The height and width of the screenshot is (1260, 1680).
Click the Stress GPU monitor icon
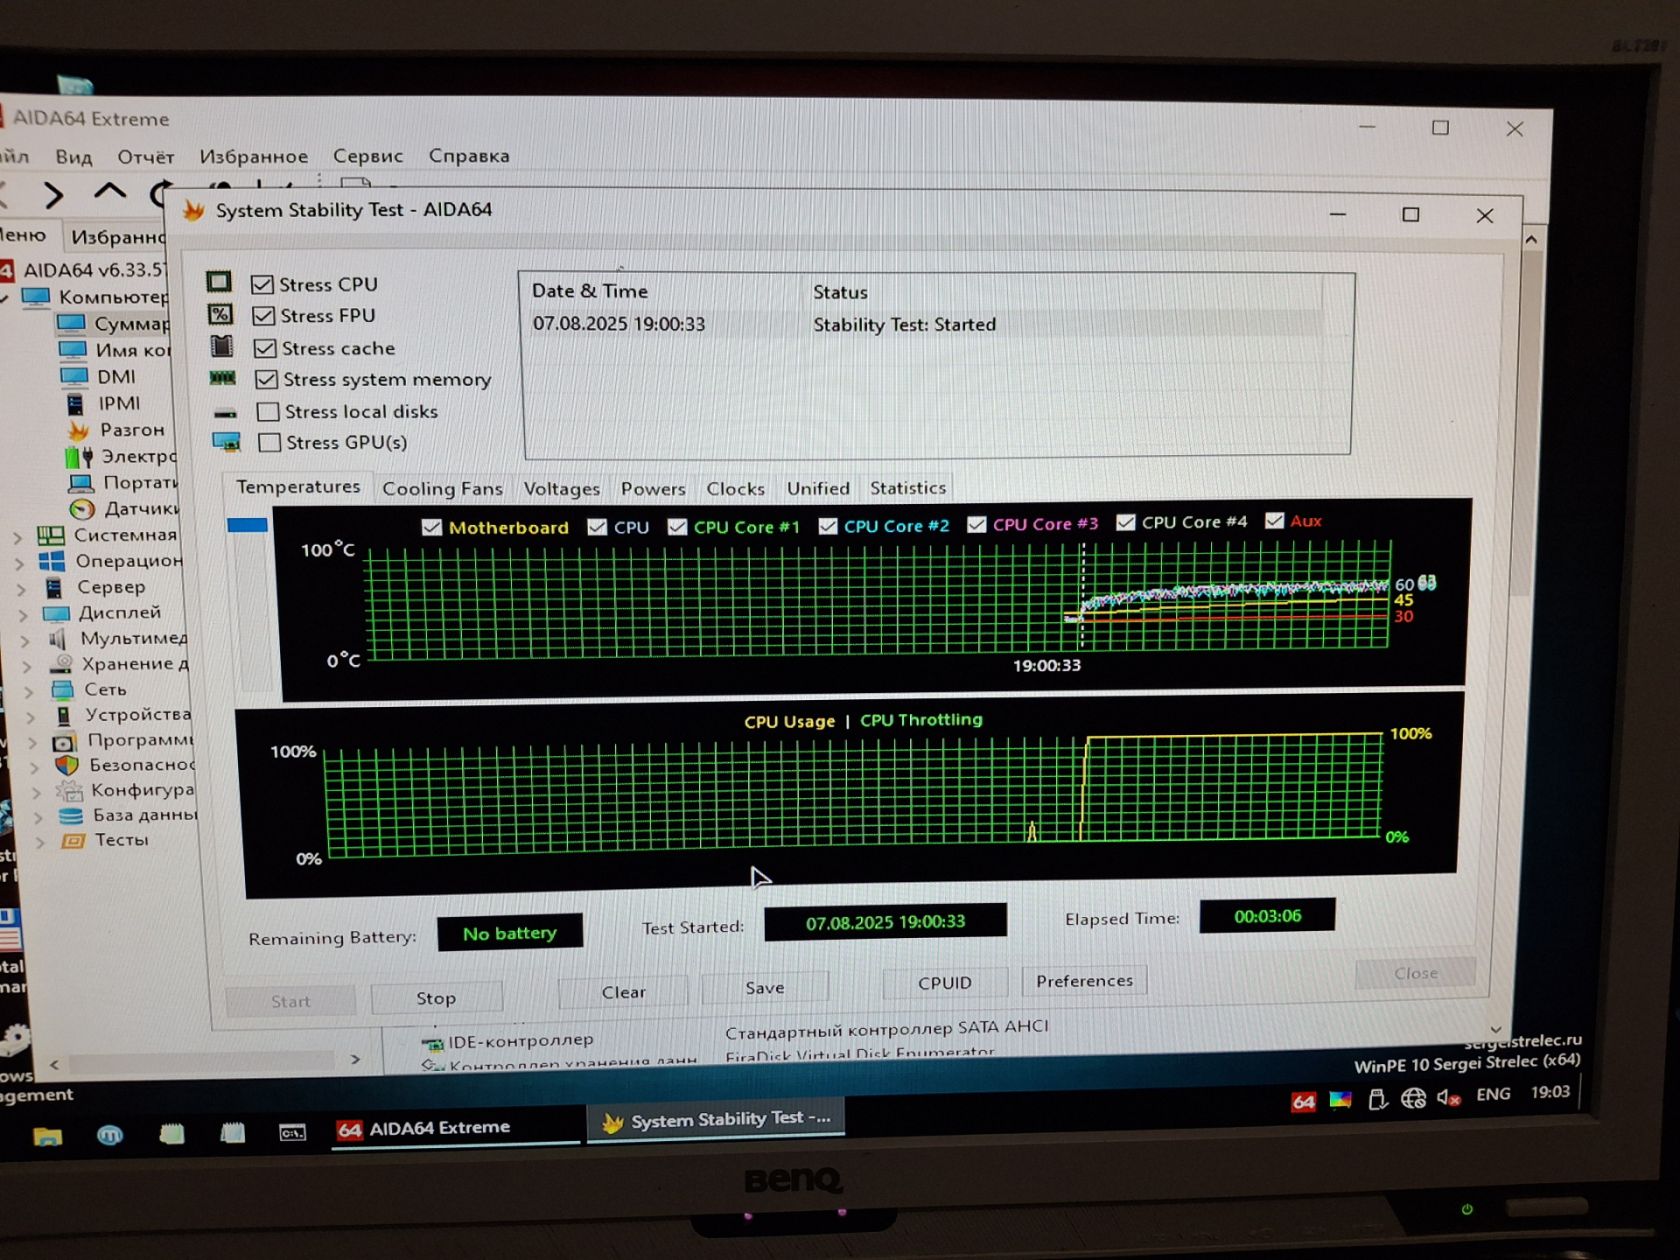pyautogui.click(x=226, y=442)
